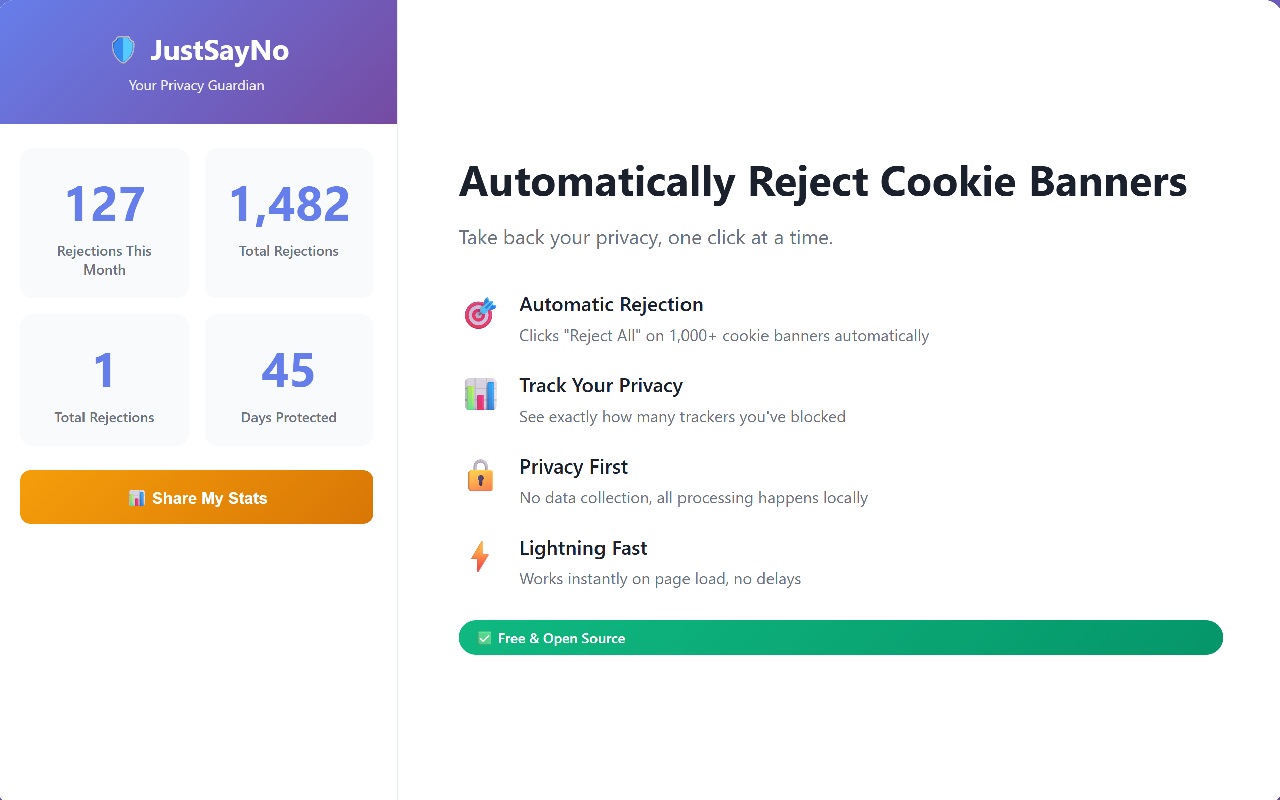Click the JustSayNo title text
1280x800 pixels.
pyautogui.click(x=219, y=50)
